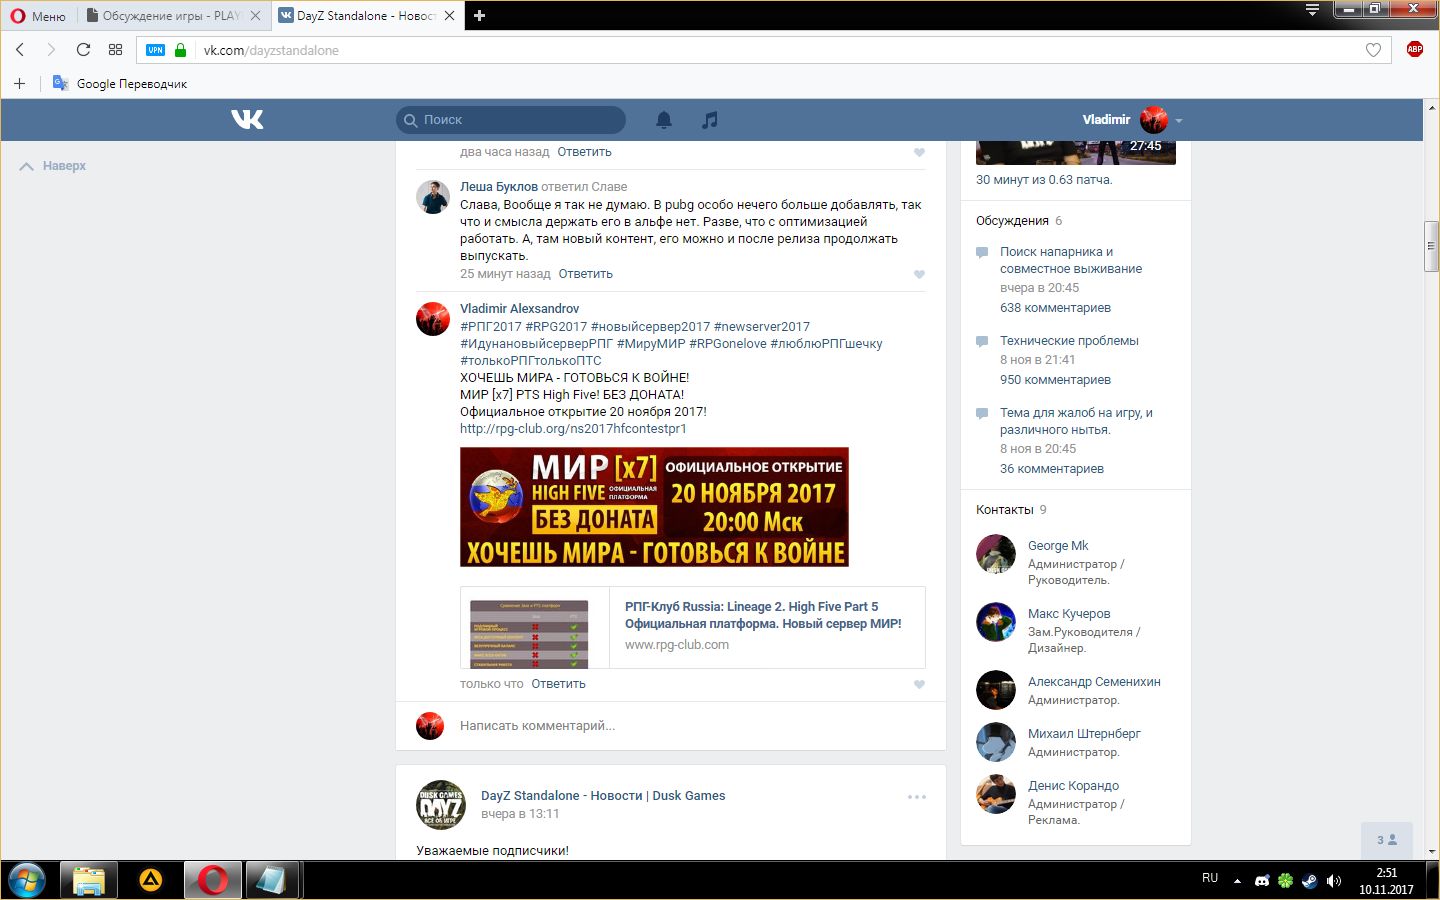Click the VK Поиск search field
This screenshot has width=1440, height=900.
point(511,120)
